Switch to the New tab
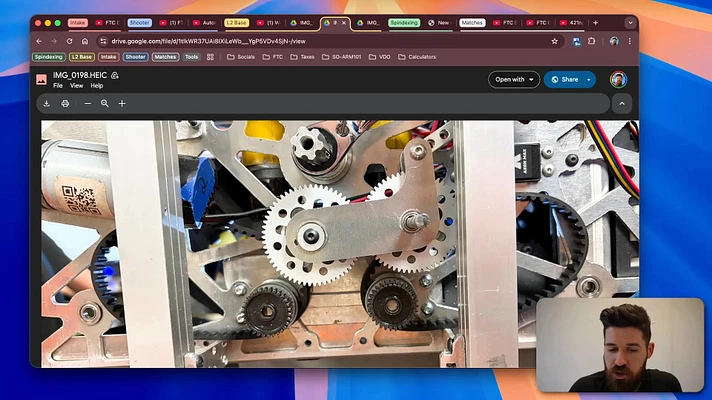Image resolution: width=712 pixels, height=400 pixels. click(x=439, y=23)
